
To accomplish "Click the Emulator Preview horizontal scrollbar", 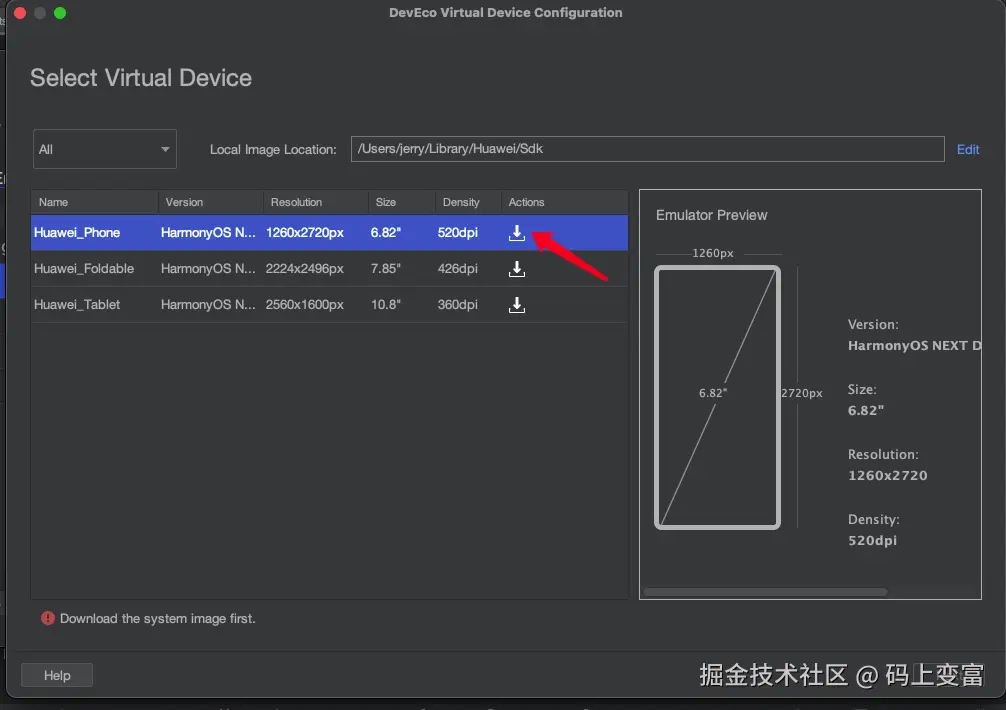I will (765, 592).
